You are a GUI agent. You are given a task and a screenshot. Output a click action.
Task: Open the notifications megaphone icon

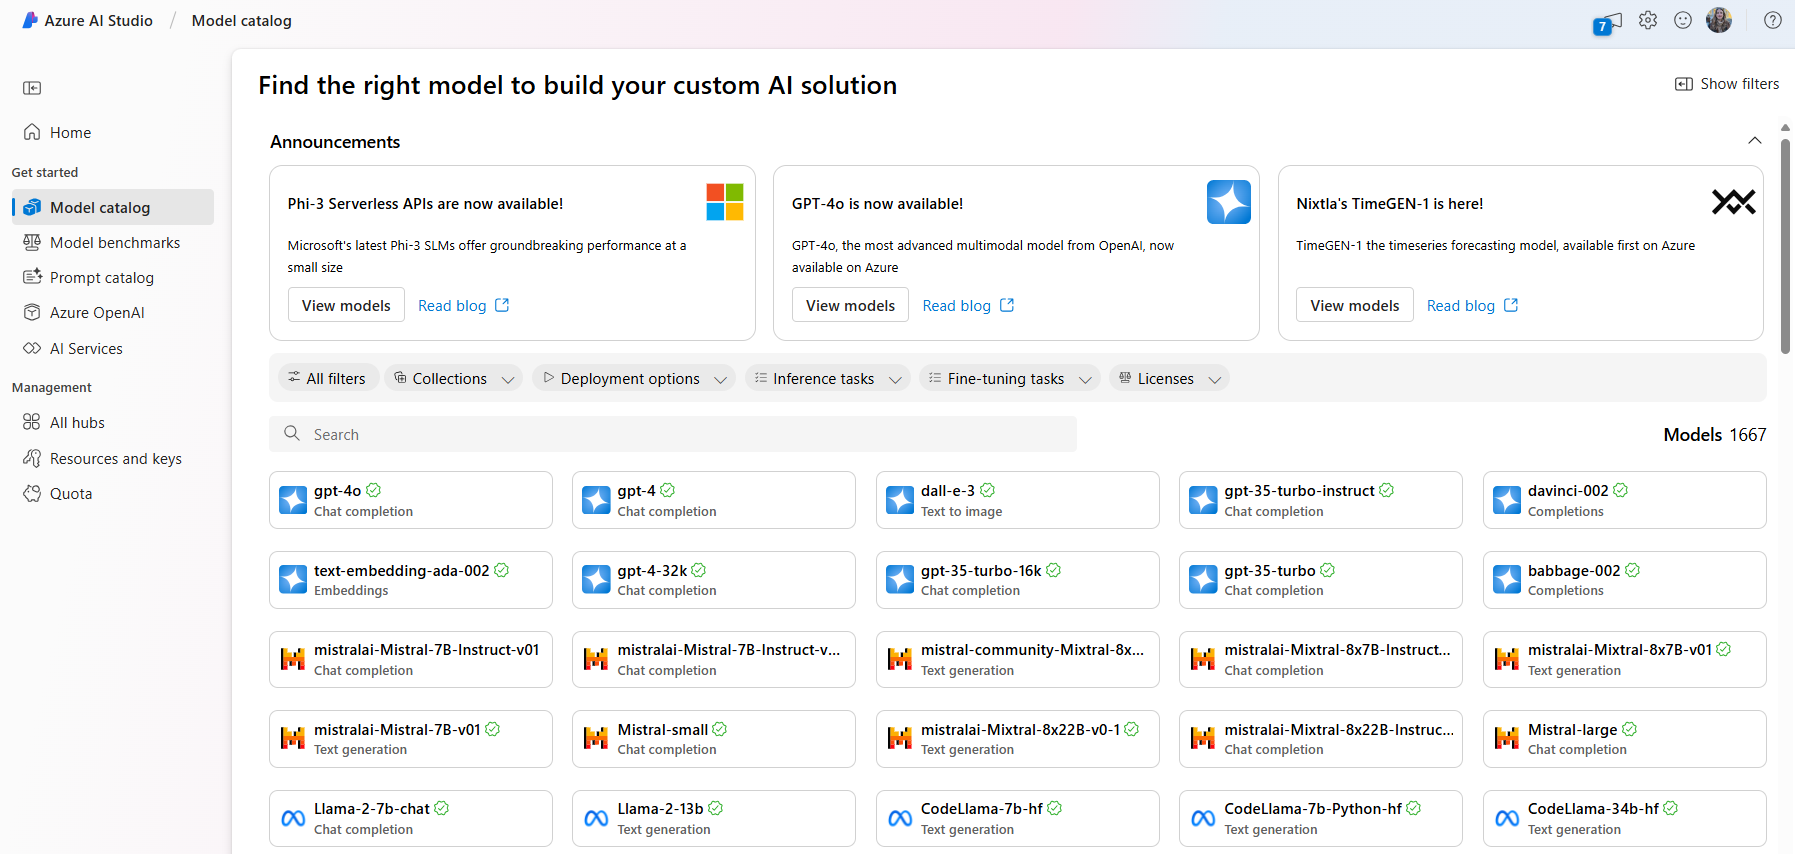tap(1607, 22)
